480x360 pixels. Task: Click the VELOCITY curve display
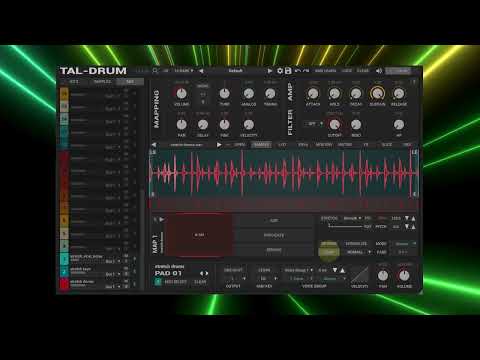pos(359,275)
